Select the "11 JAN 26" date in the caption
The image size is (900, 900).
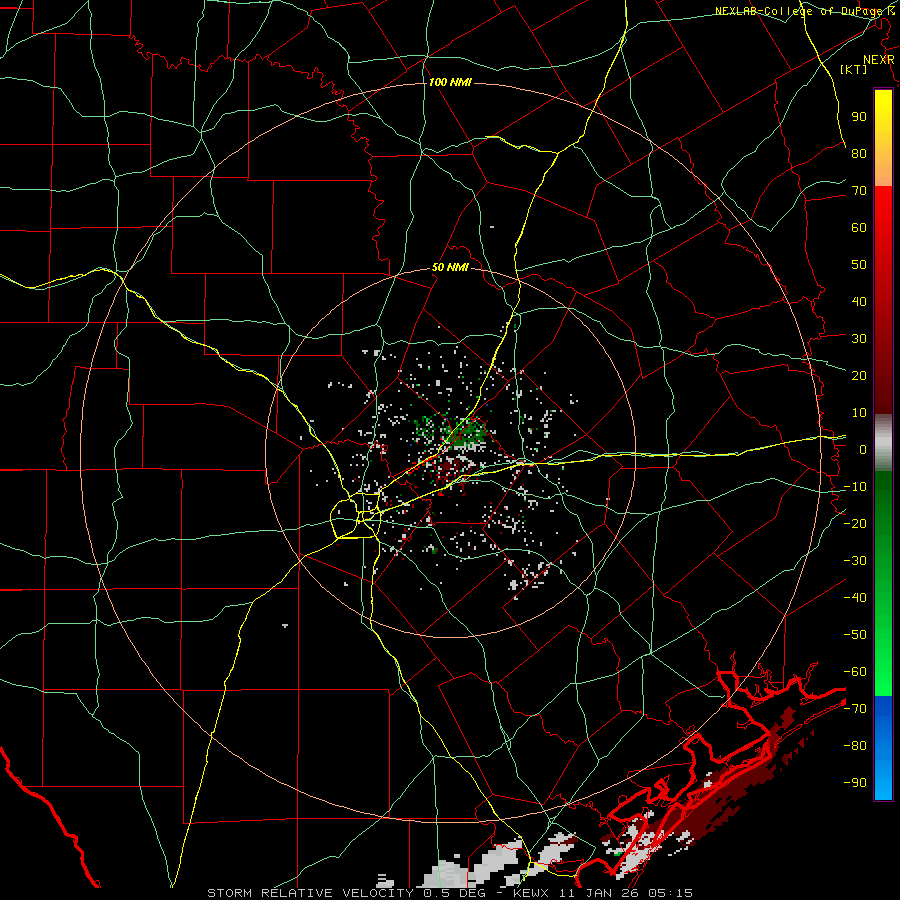coord(599,893)
